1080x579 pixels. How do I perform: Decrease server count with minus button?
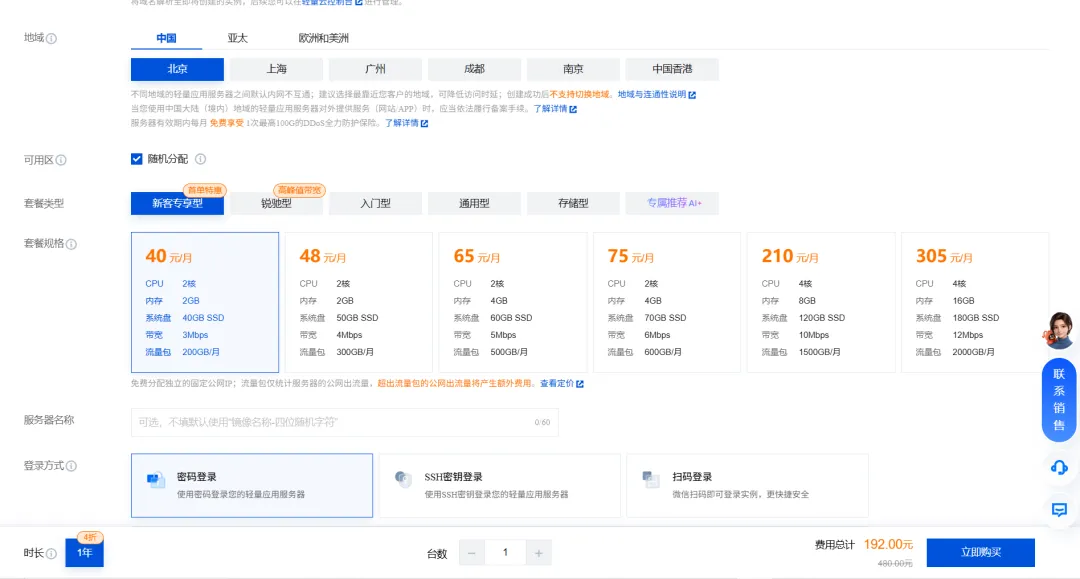[472, 553]
